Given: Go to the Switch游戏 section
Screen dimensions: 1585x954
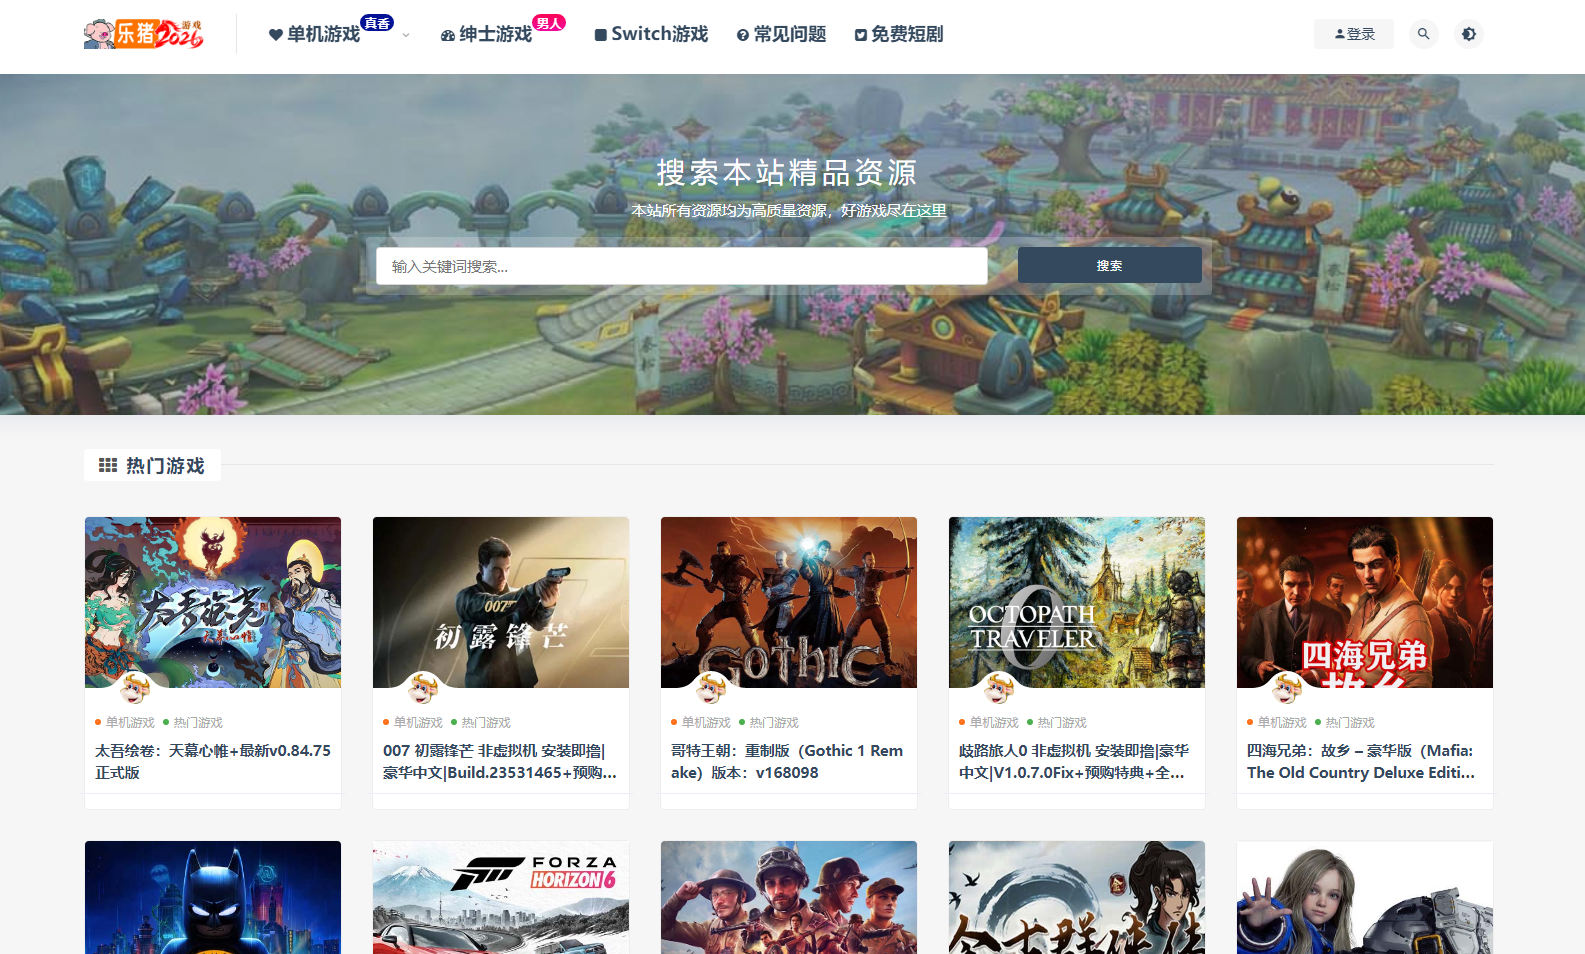Looking at the screenshot, I should (651, 34).
